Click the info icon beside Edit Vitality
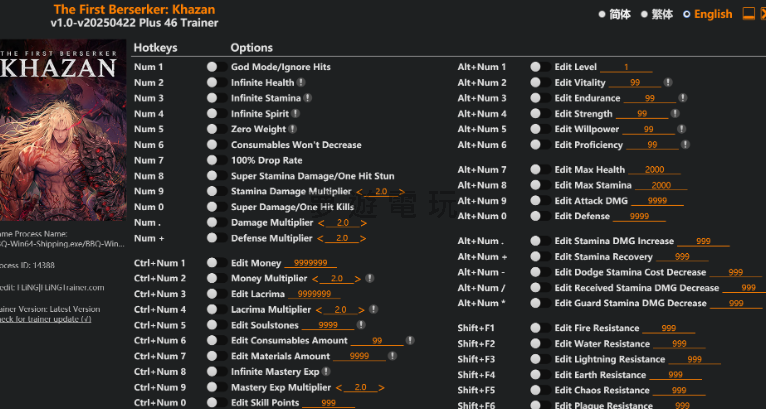Screen dimensions: 766x409 666,83
